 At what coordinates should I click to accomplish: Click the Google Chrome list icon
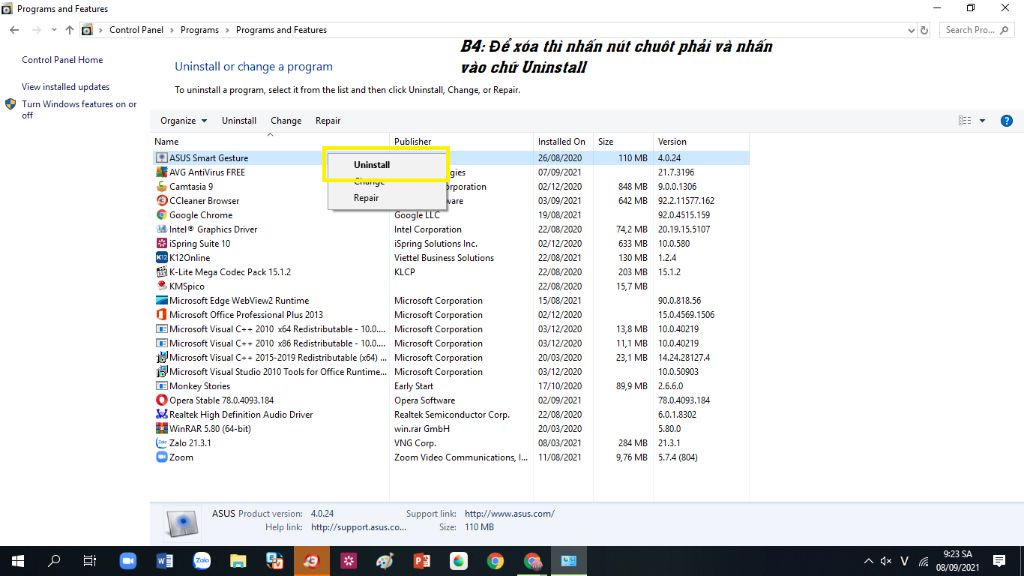[x=161, y=215]
